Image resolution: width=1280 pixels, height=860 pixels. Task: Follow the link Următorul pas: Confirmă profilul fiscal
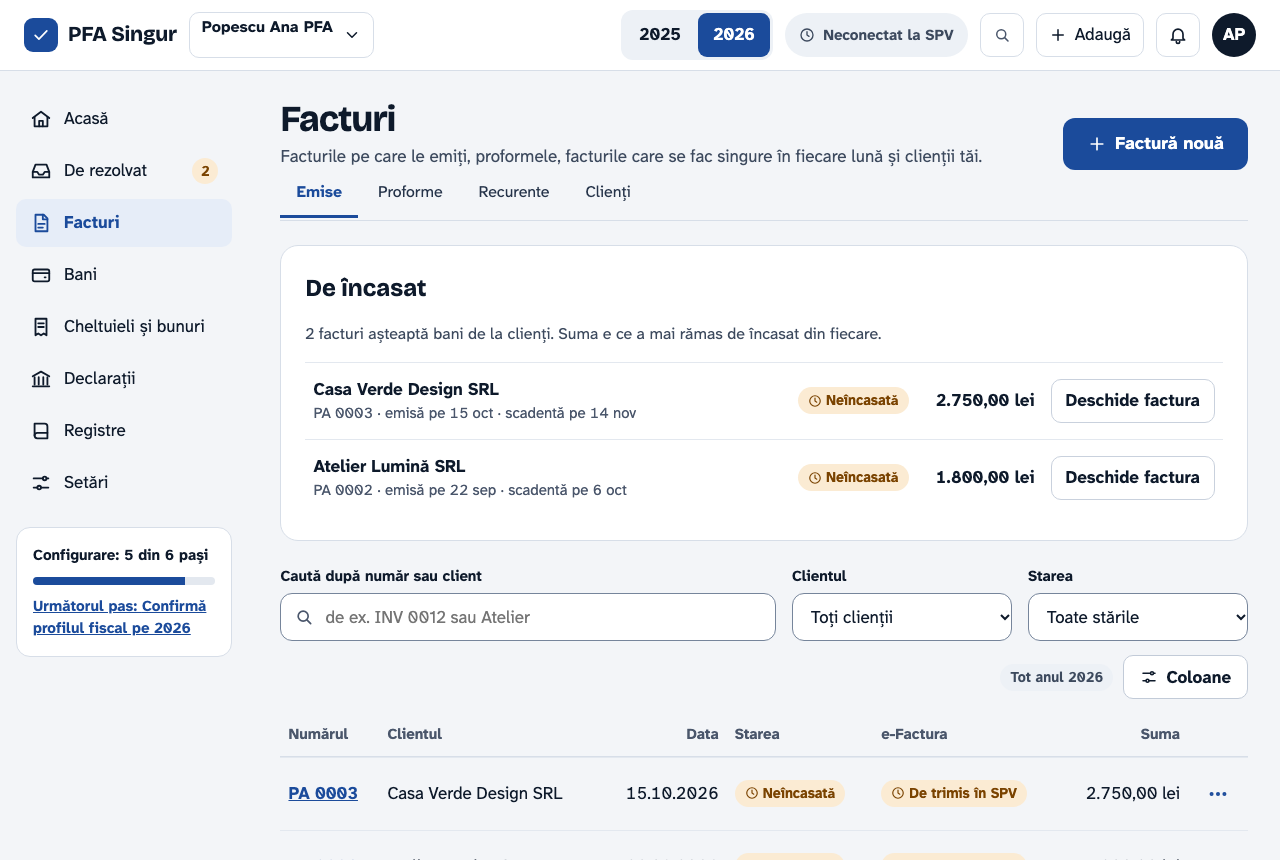[119, 617]
